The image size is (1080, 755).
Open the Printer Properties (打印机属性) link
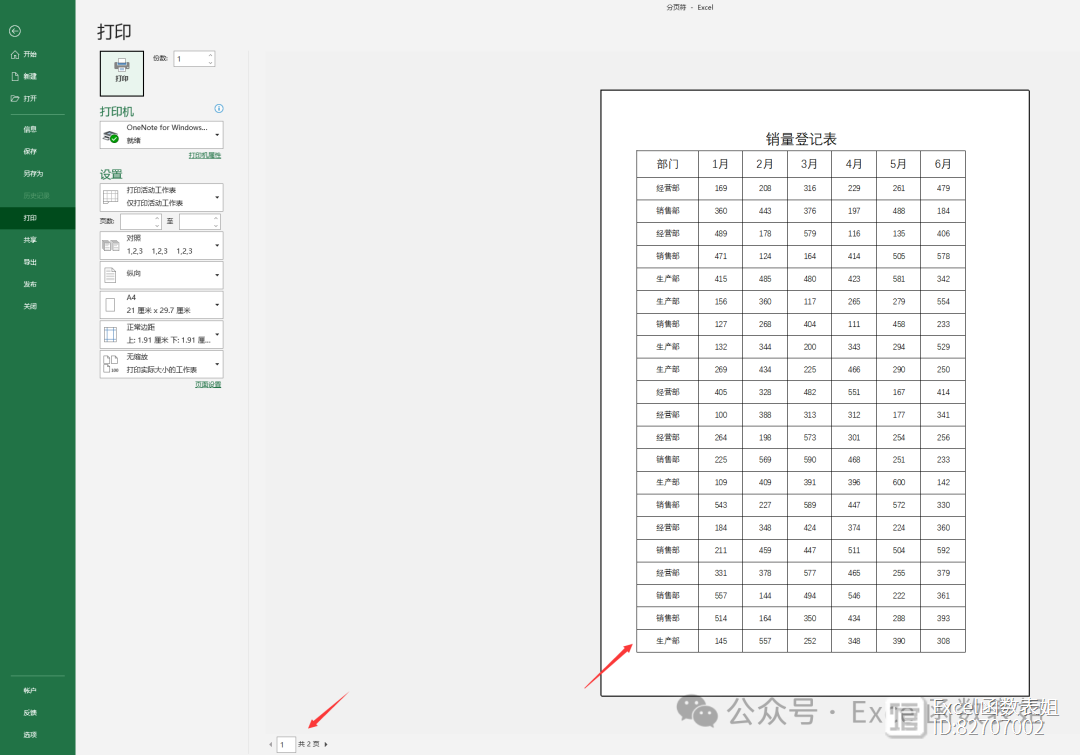pos(205,156)
